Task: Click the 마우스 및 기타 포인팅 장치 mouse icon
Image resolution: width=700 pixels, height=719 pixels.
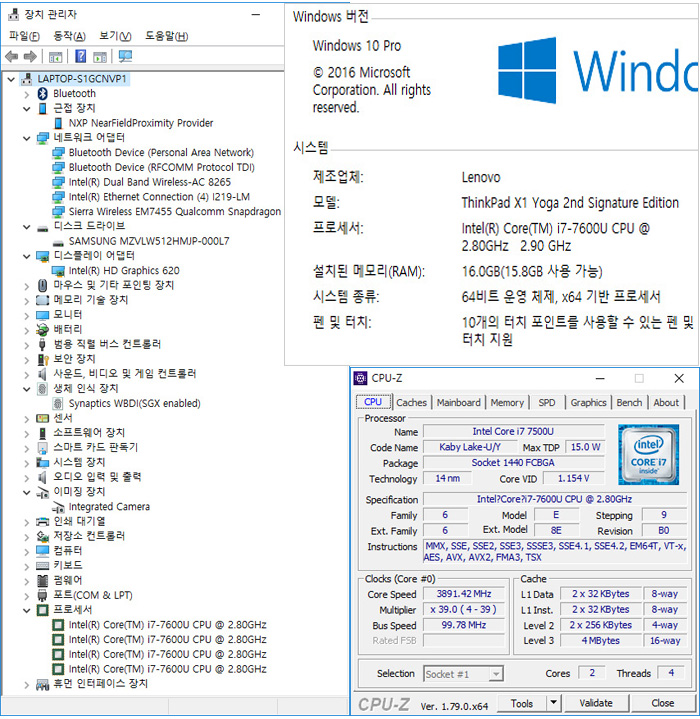Action: 43,285
